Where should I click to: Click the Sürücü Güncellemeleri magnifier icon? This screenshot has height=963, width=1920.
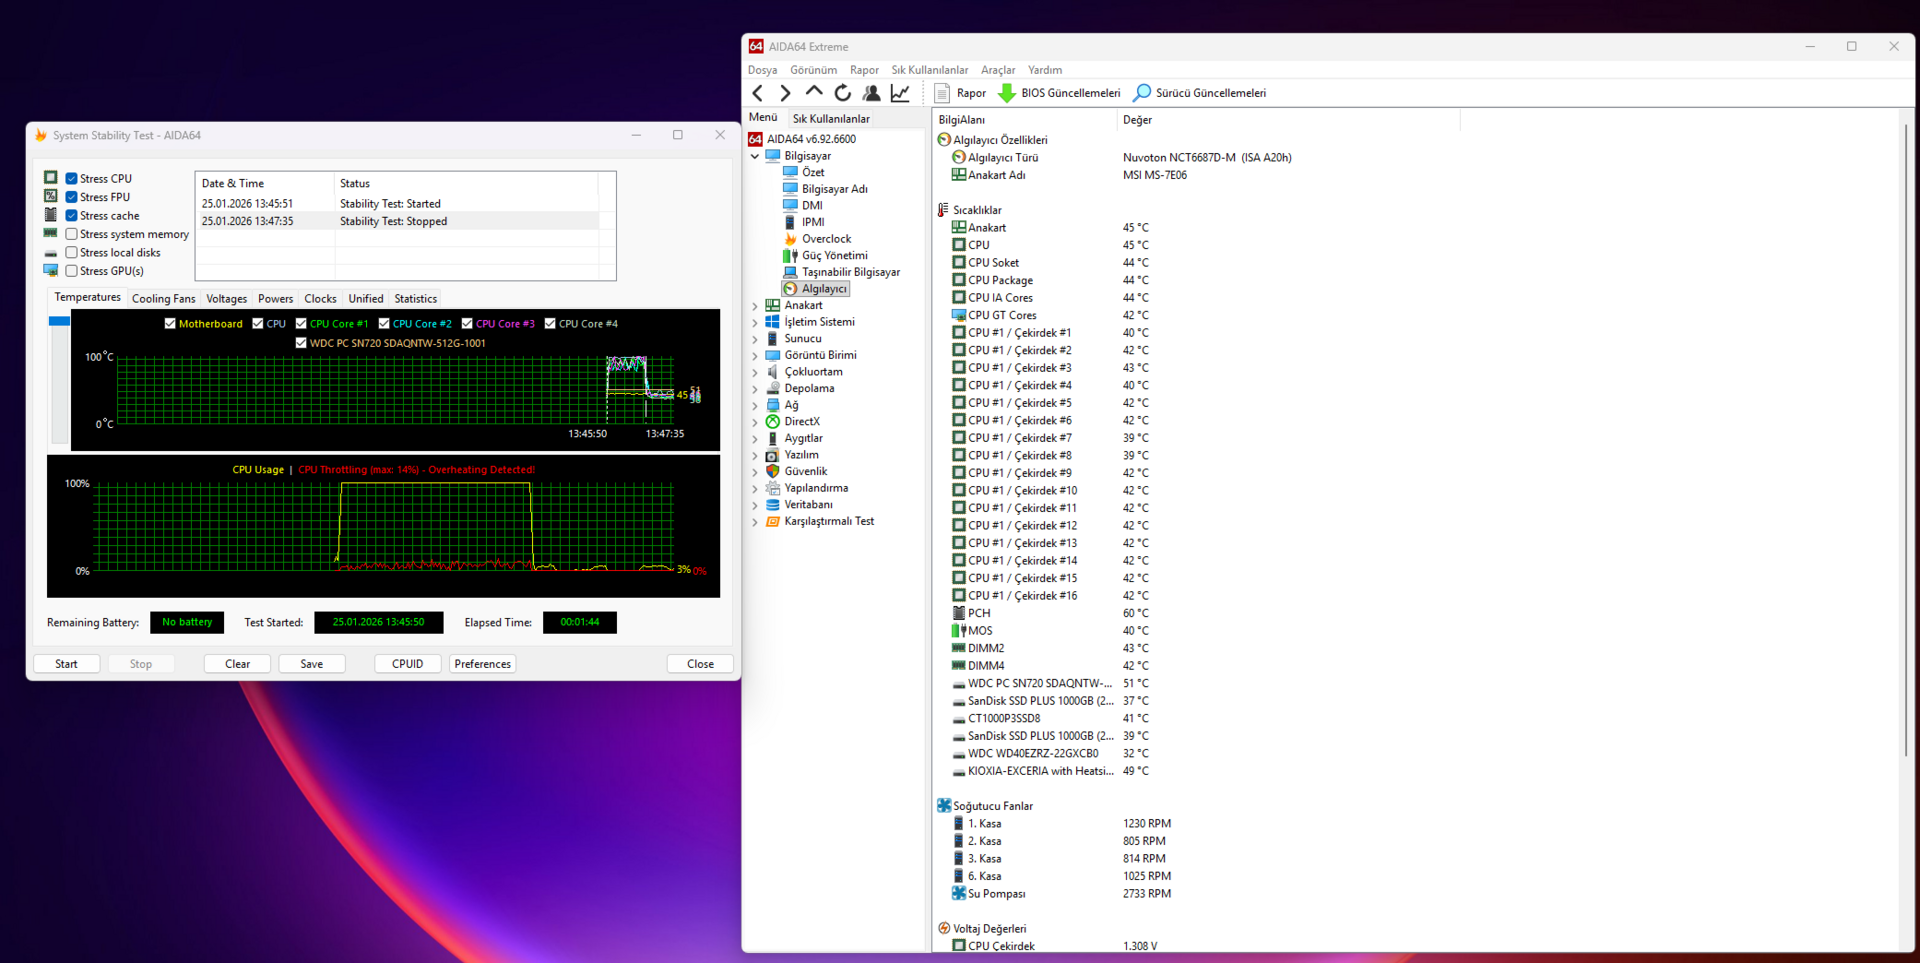(x=1142, y=93)
